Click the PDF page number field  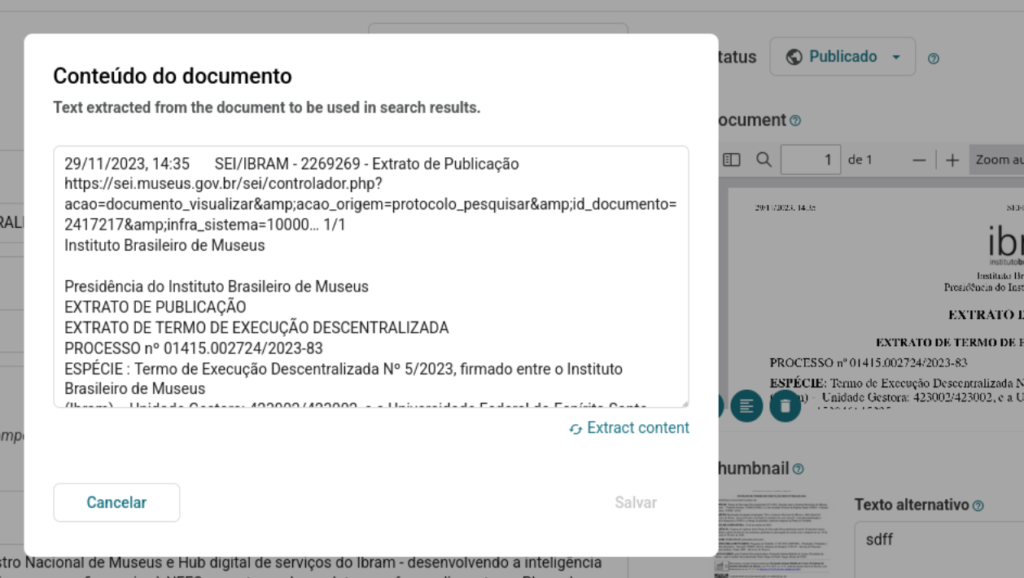810,160
